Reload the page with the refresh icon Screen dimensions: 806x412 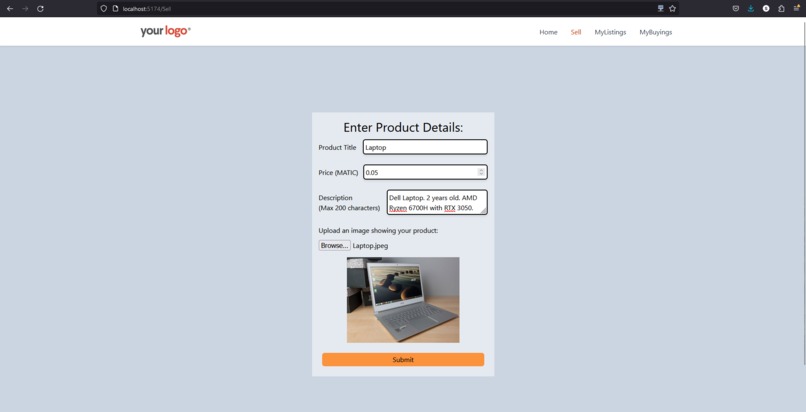(41, 9)
